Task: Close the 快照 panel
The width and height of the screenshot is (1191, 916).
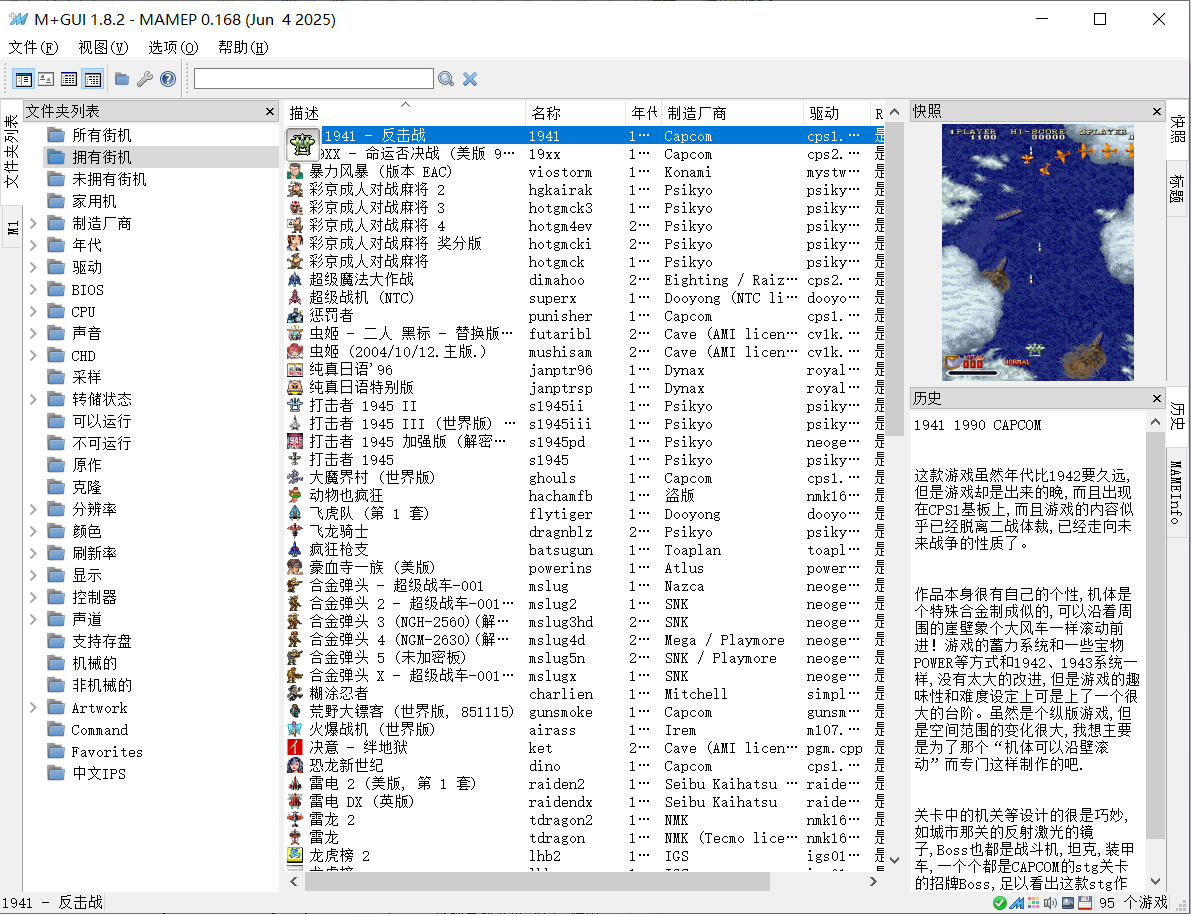Action: tap(1157, 112)
